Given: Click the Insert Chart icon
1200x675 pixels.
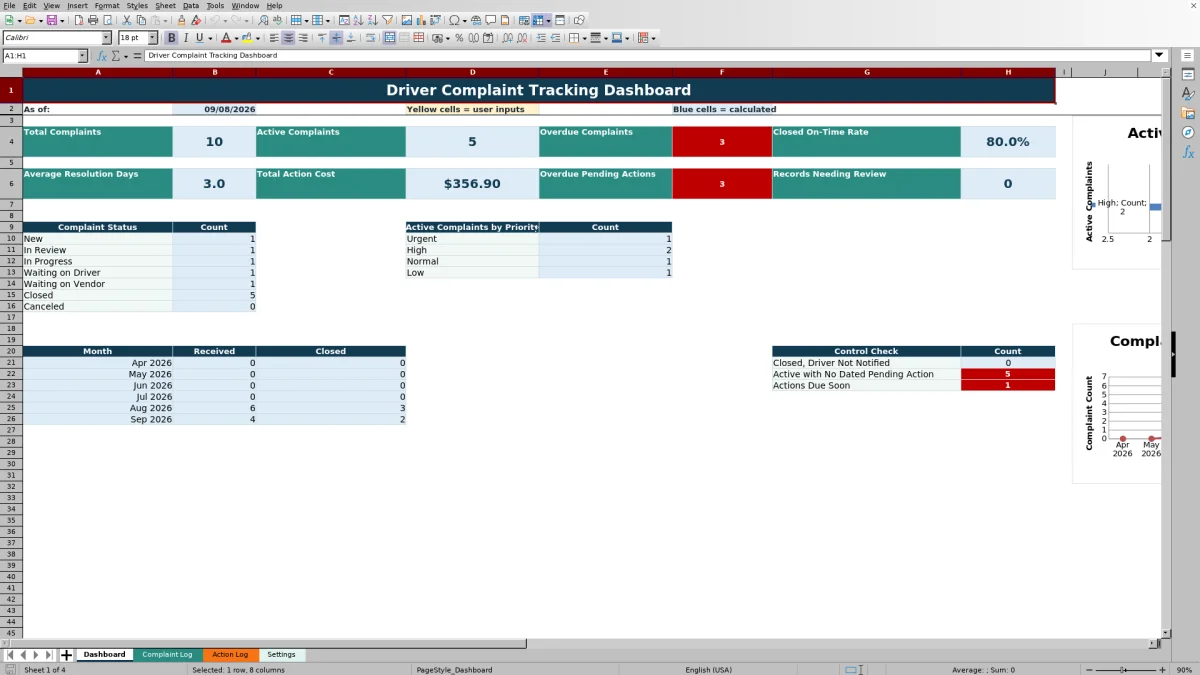Looking at the screenshot, I should 420,20.
